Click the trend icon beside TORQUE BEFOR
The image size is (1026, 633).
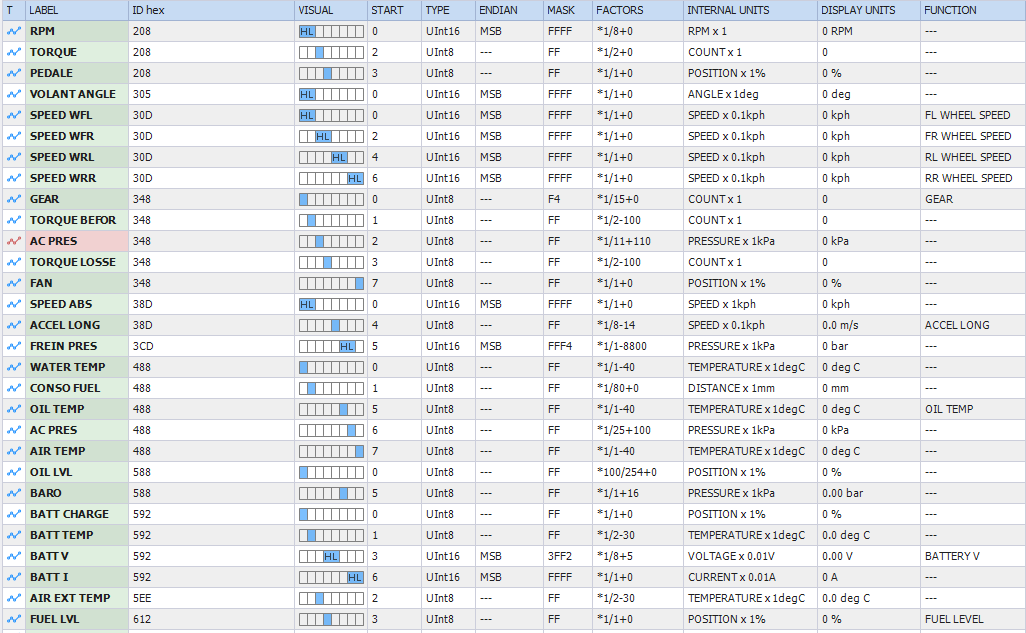click(x=14, y=219)
